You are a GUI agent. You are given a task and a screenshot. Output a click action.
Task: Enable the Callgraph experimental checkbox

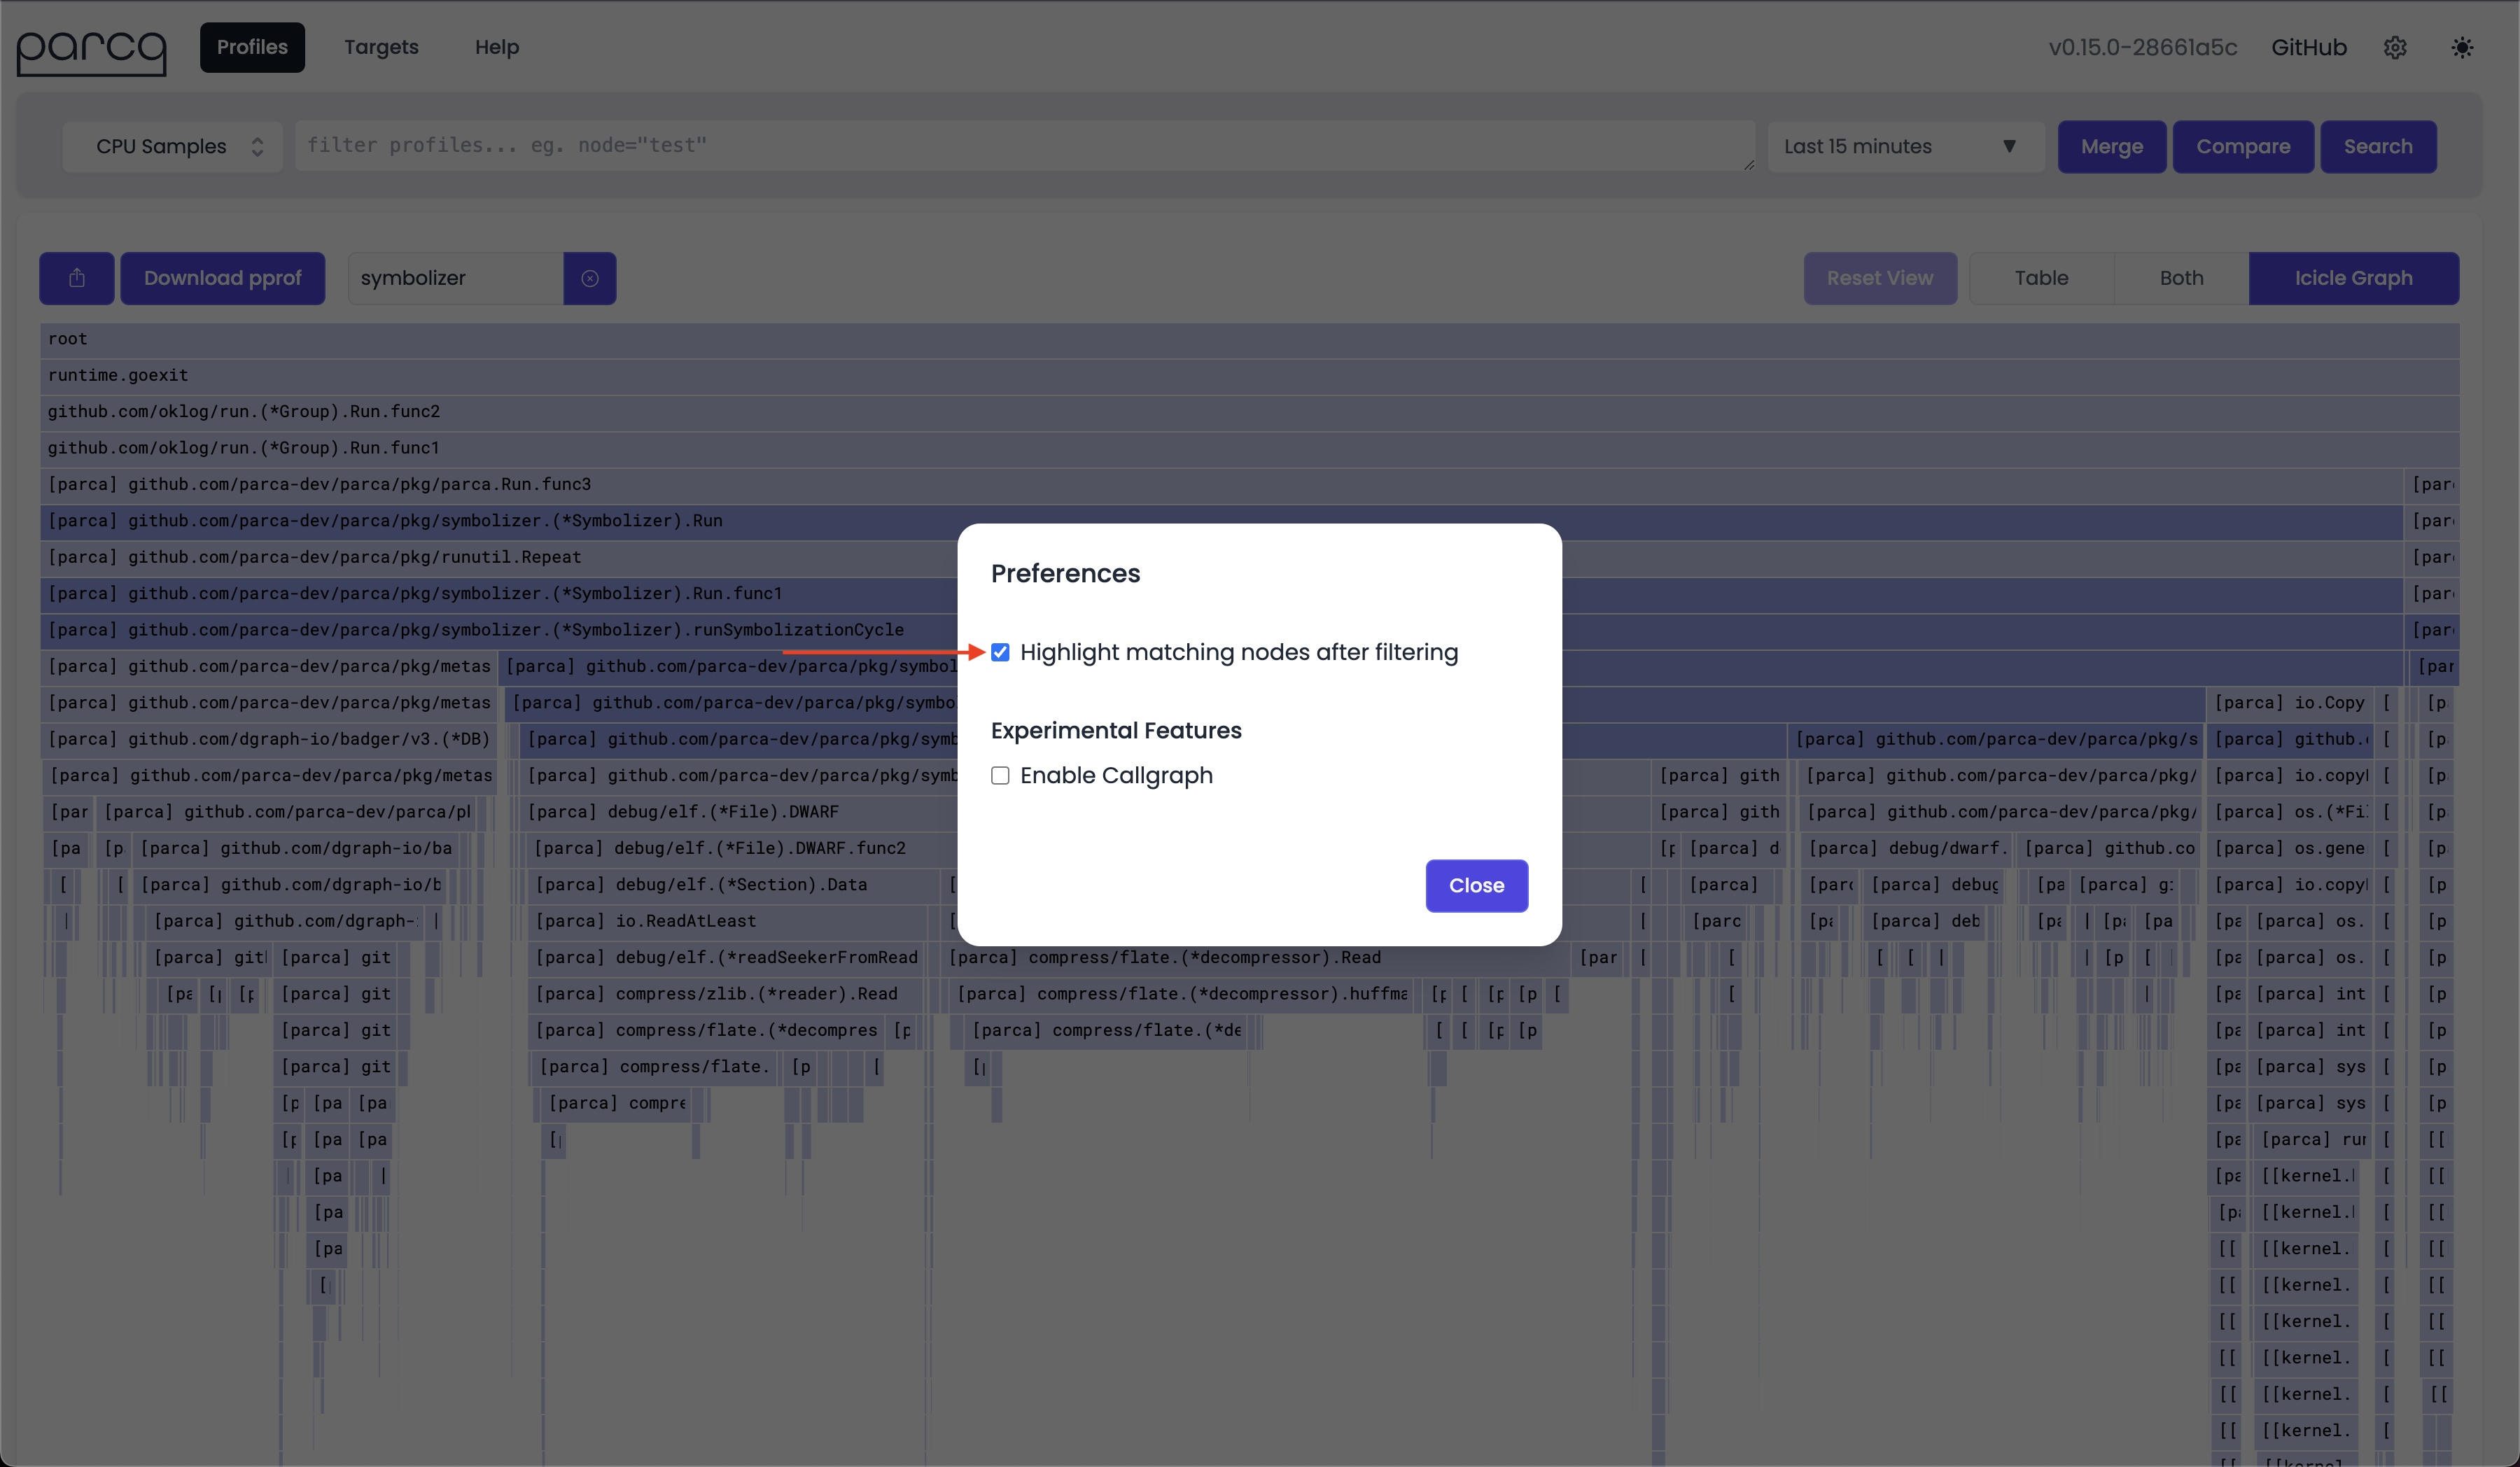tap(1000, 775)
